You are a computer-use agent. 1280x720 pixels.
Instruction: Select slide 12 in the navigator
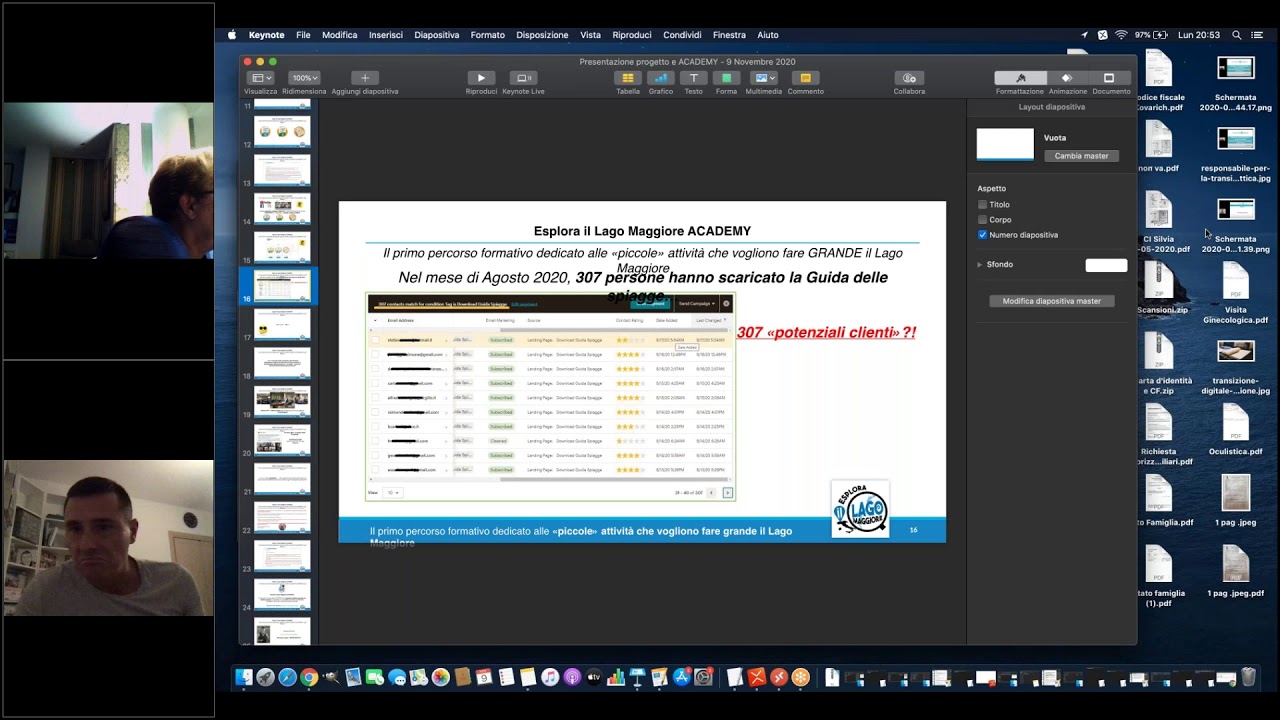282,132
